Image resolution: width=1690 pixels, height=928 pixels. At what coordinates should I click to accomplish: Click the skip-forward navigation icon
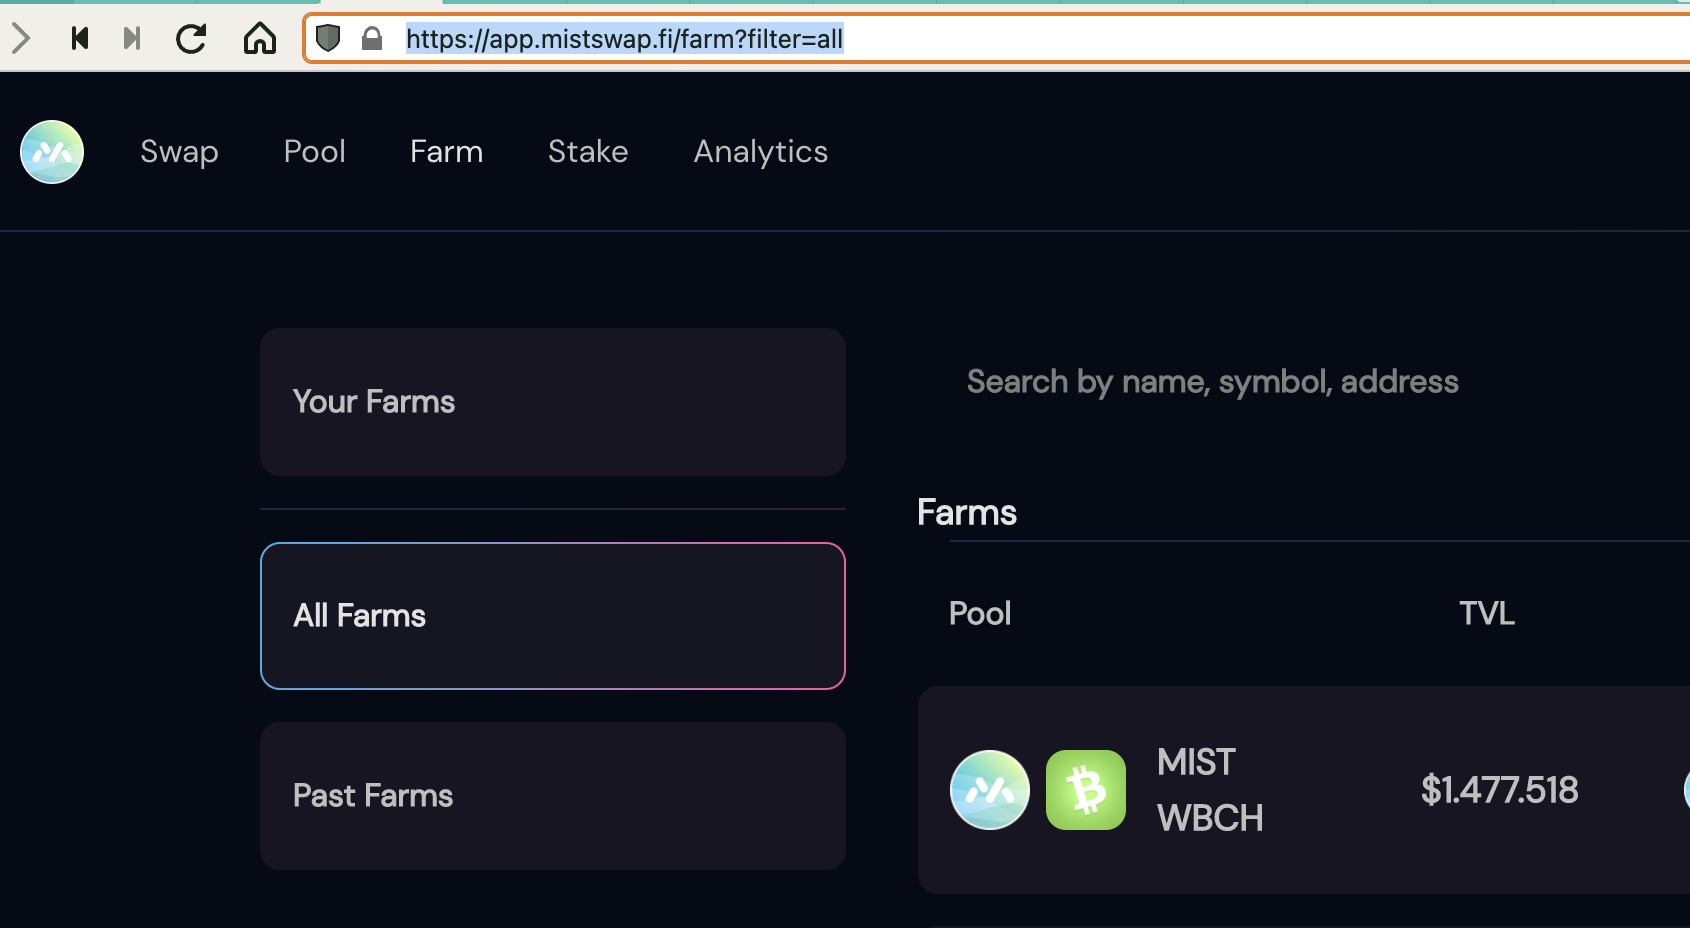(x=131, y=39)
